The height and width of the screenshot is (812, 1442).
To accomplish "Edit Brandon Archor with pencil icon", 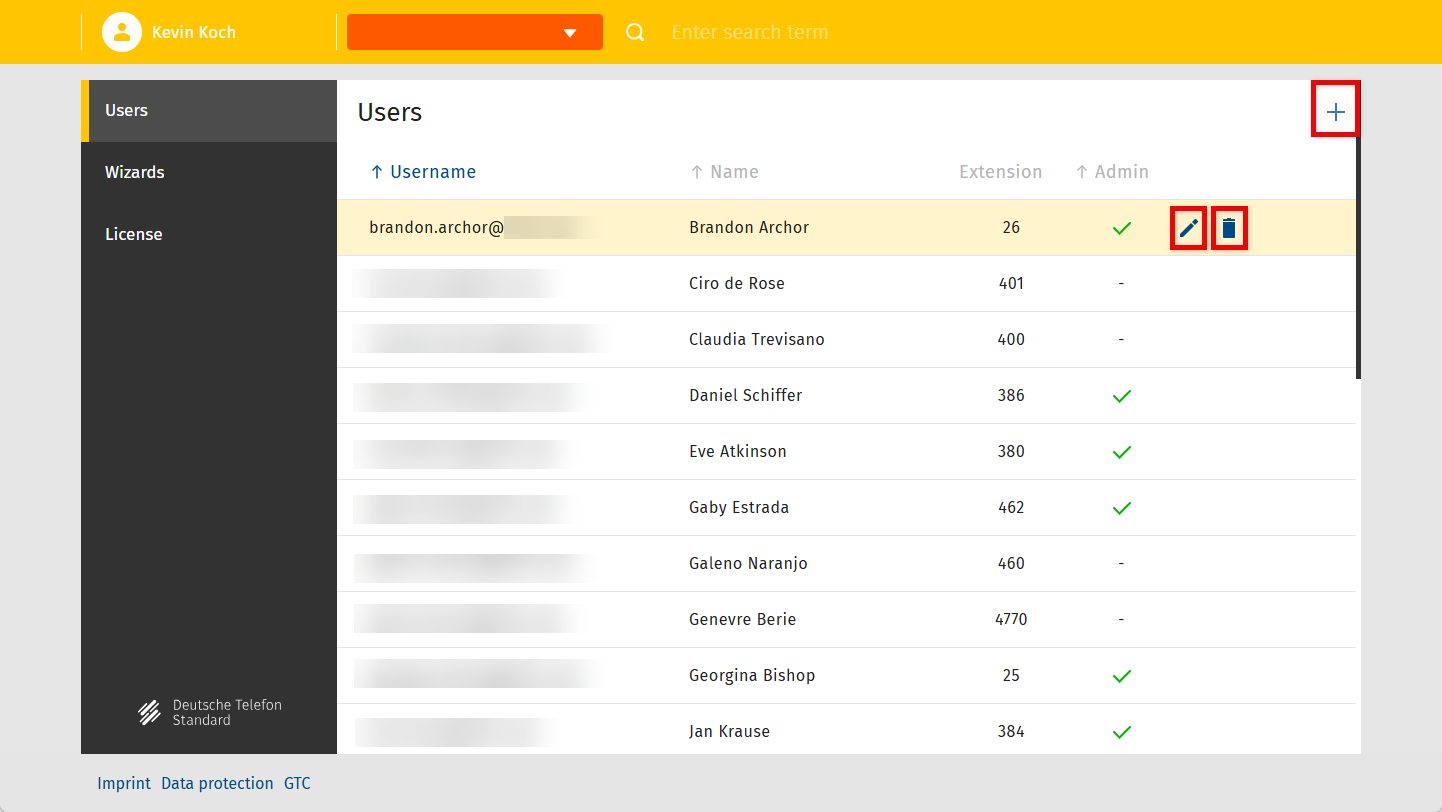I will tap(1188, 228).
